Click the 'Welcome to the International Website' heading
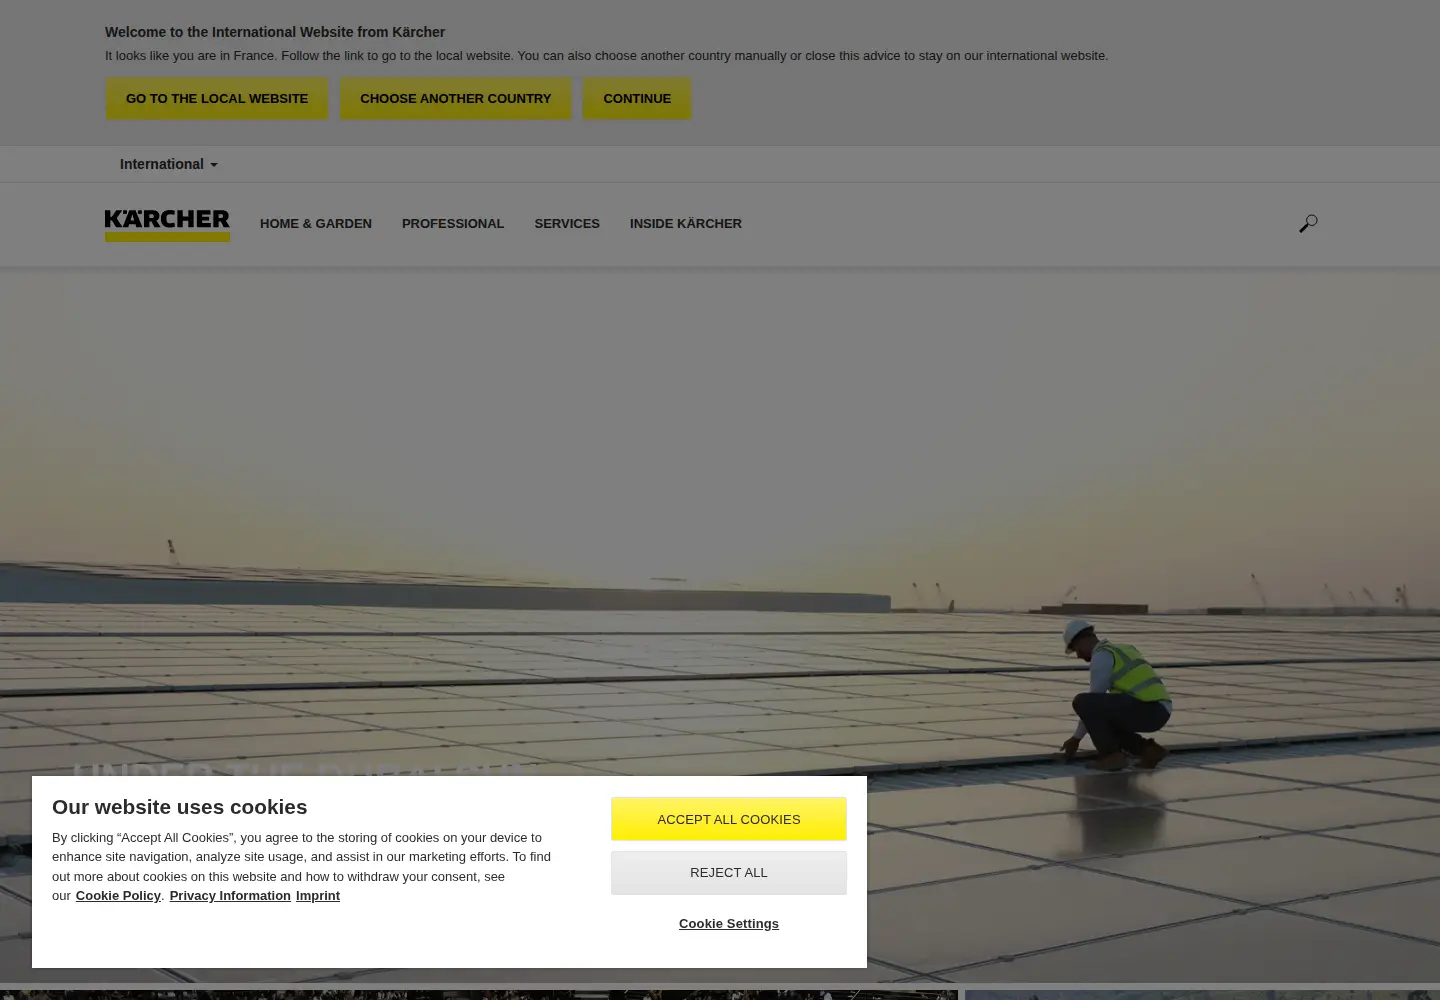The width and height of the screenshot is (1440, 1000). click(275, 32)
